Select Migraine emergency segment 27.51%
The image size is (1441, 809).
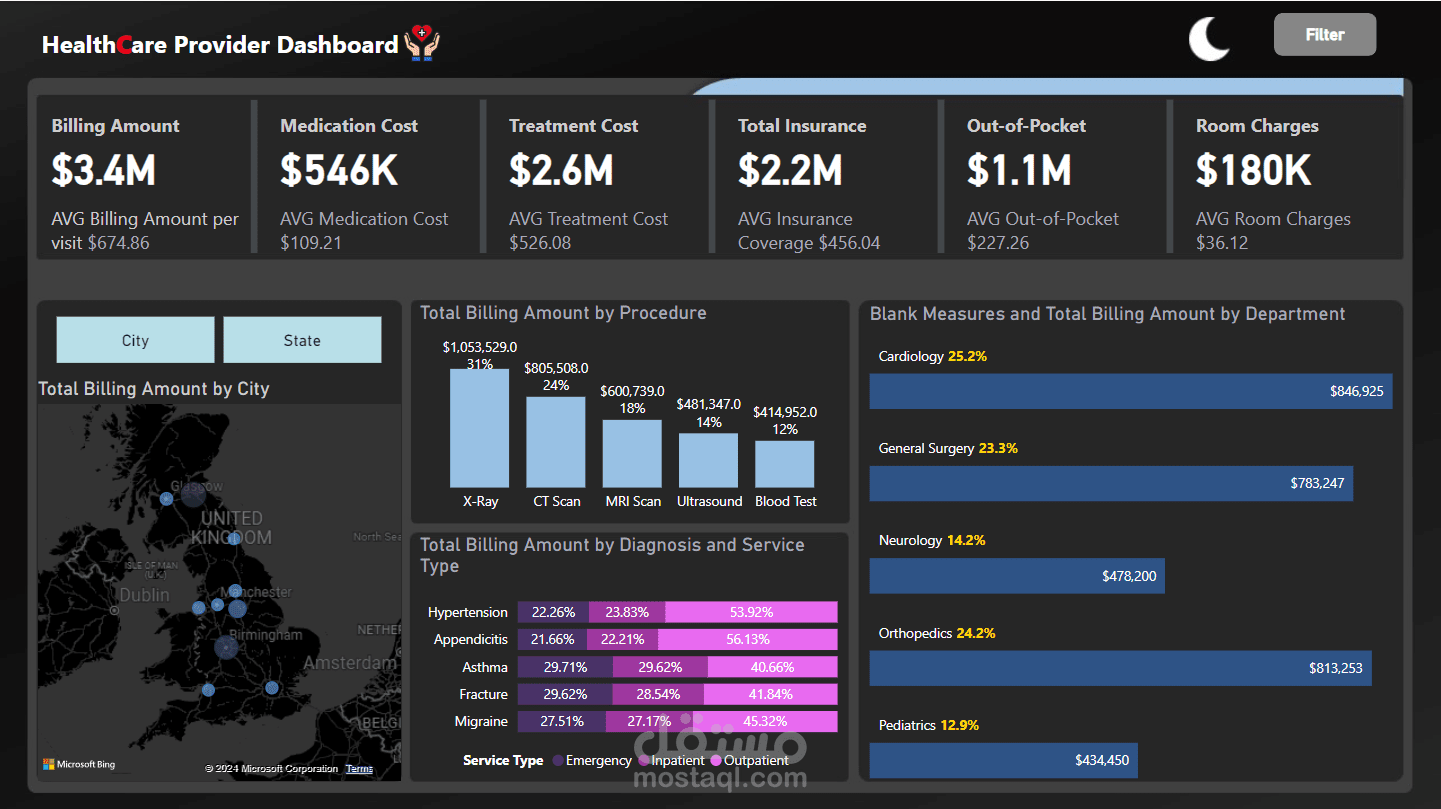[562, 721]
